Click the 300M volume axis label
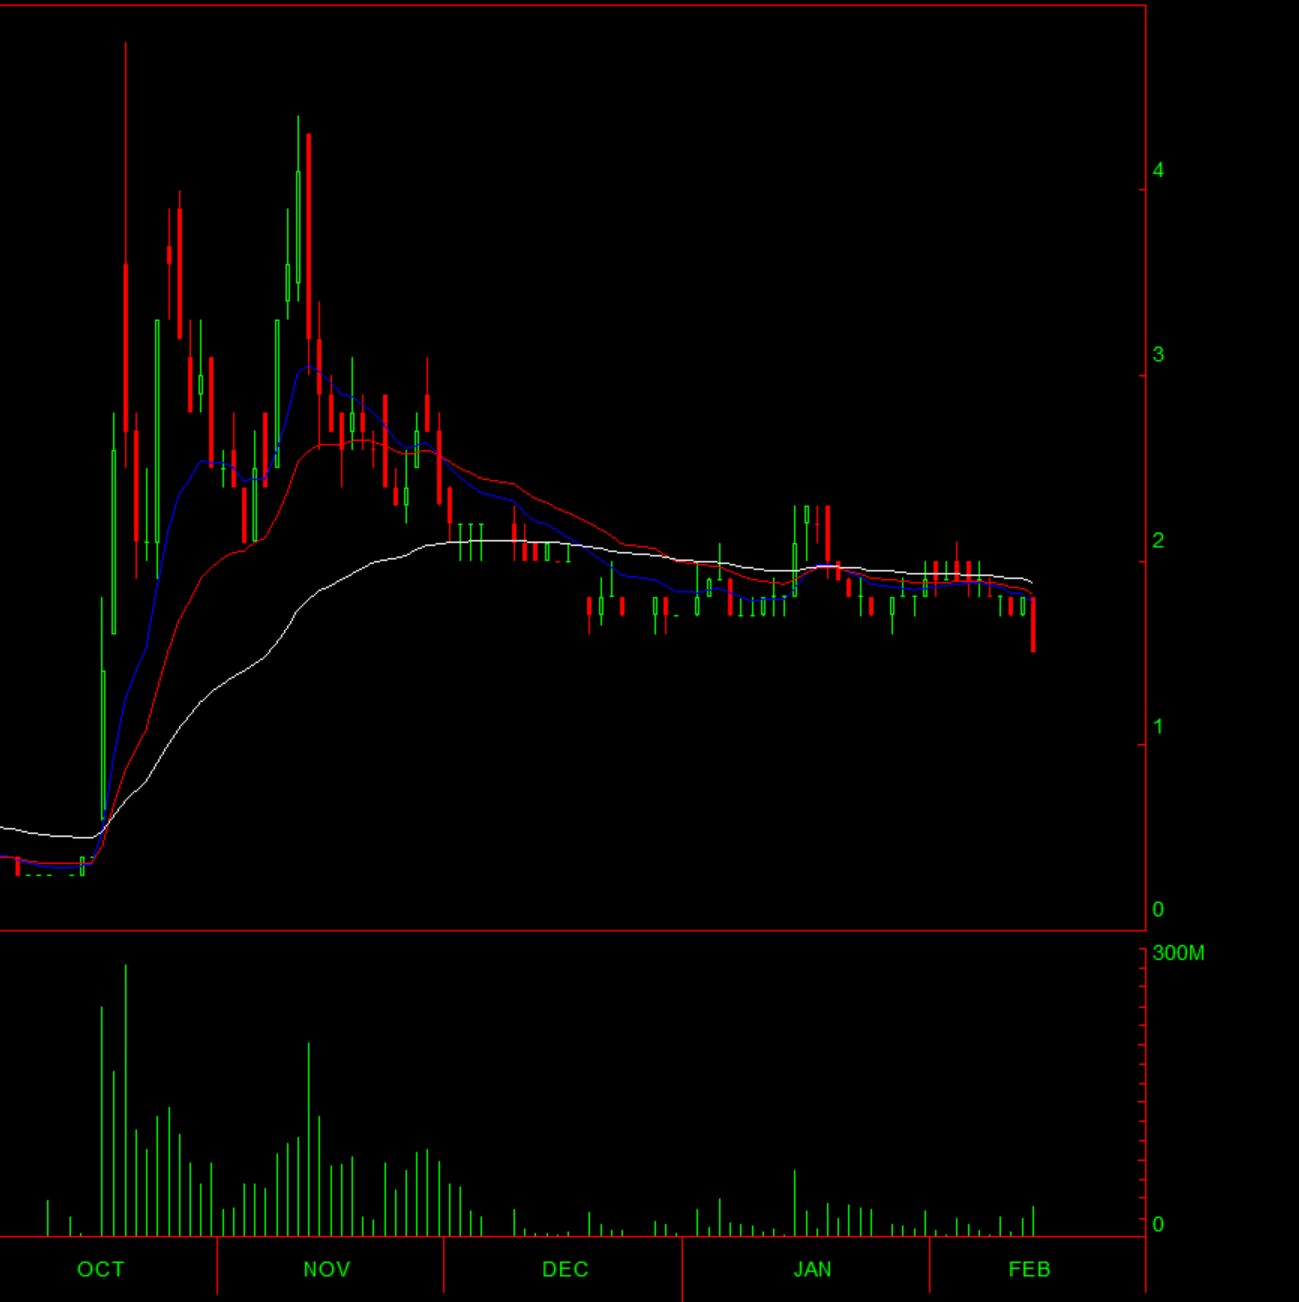 click(1178, 953)
